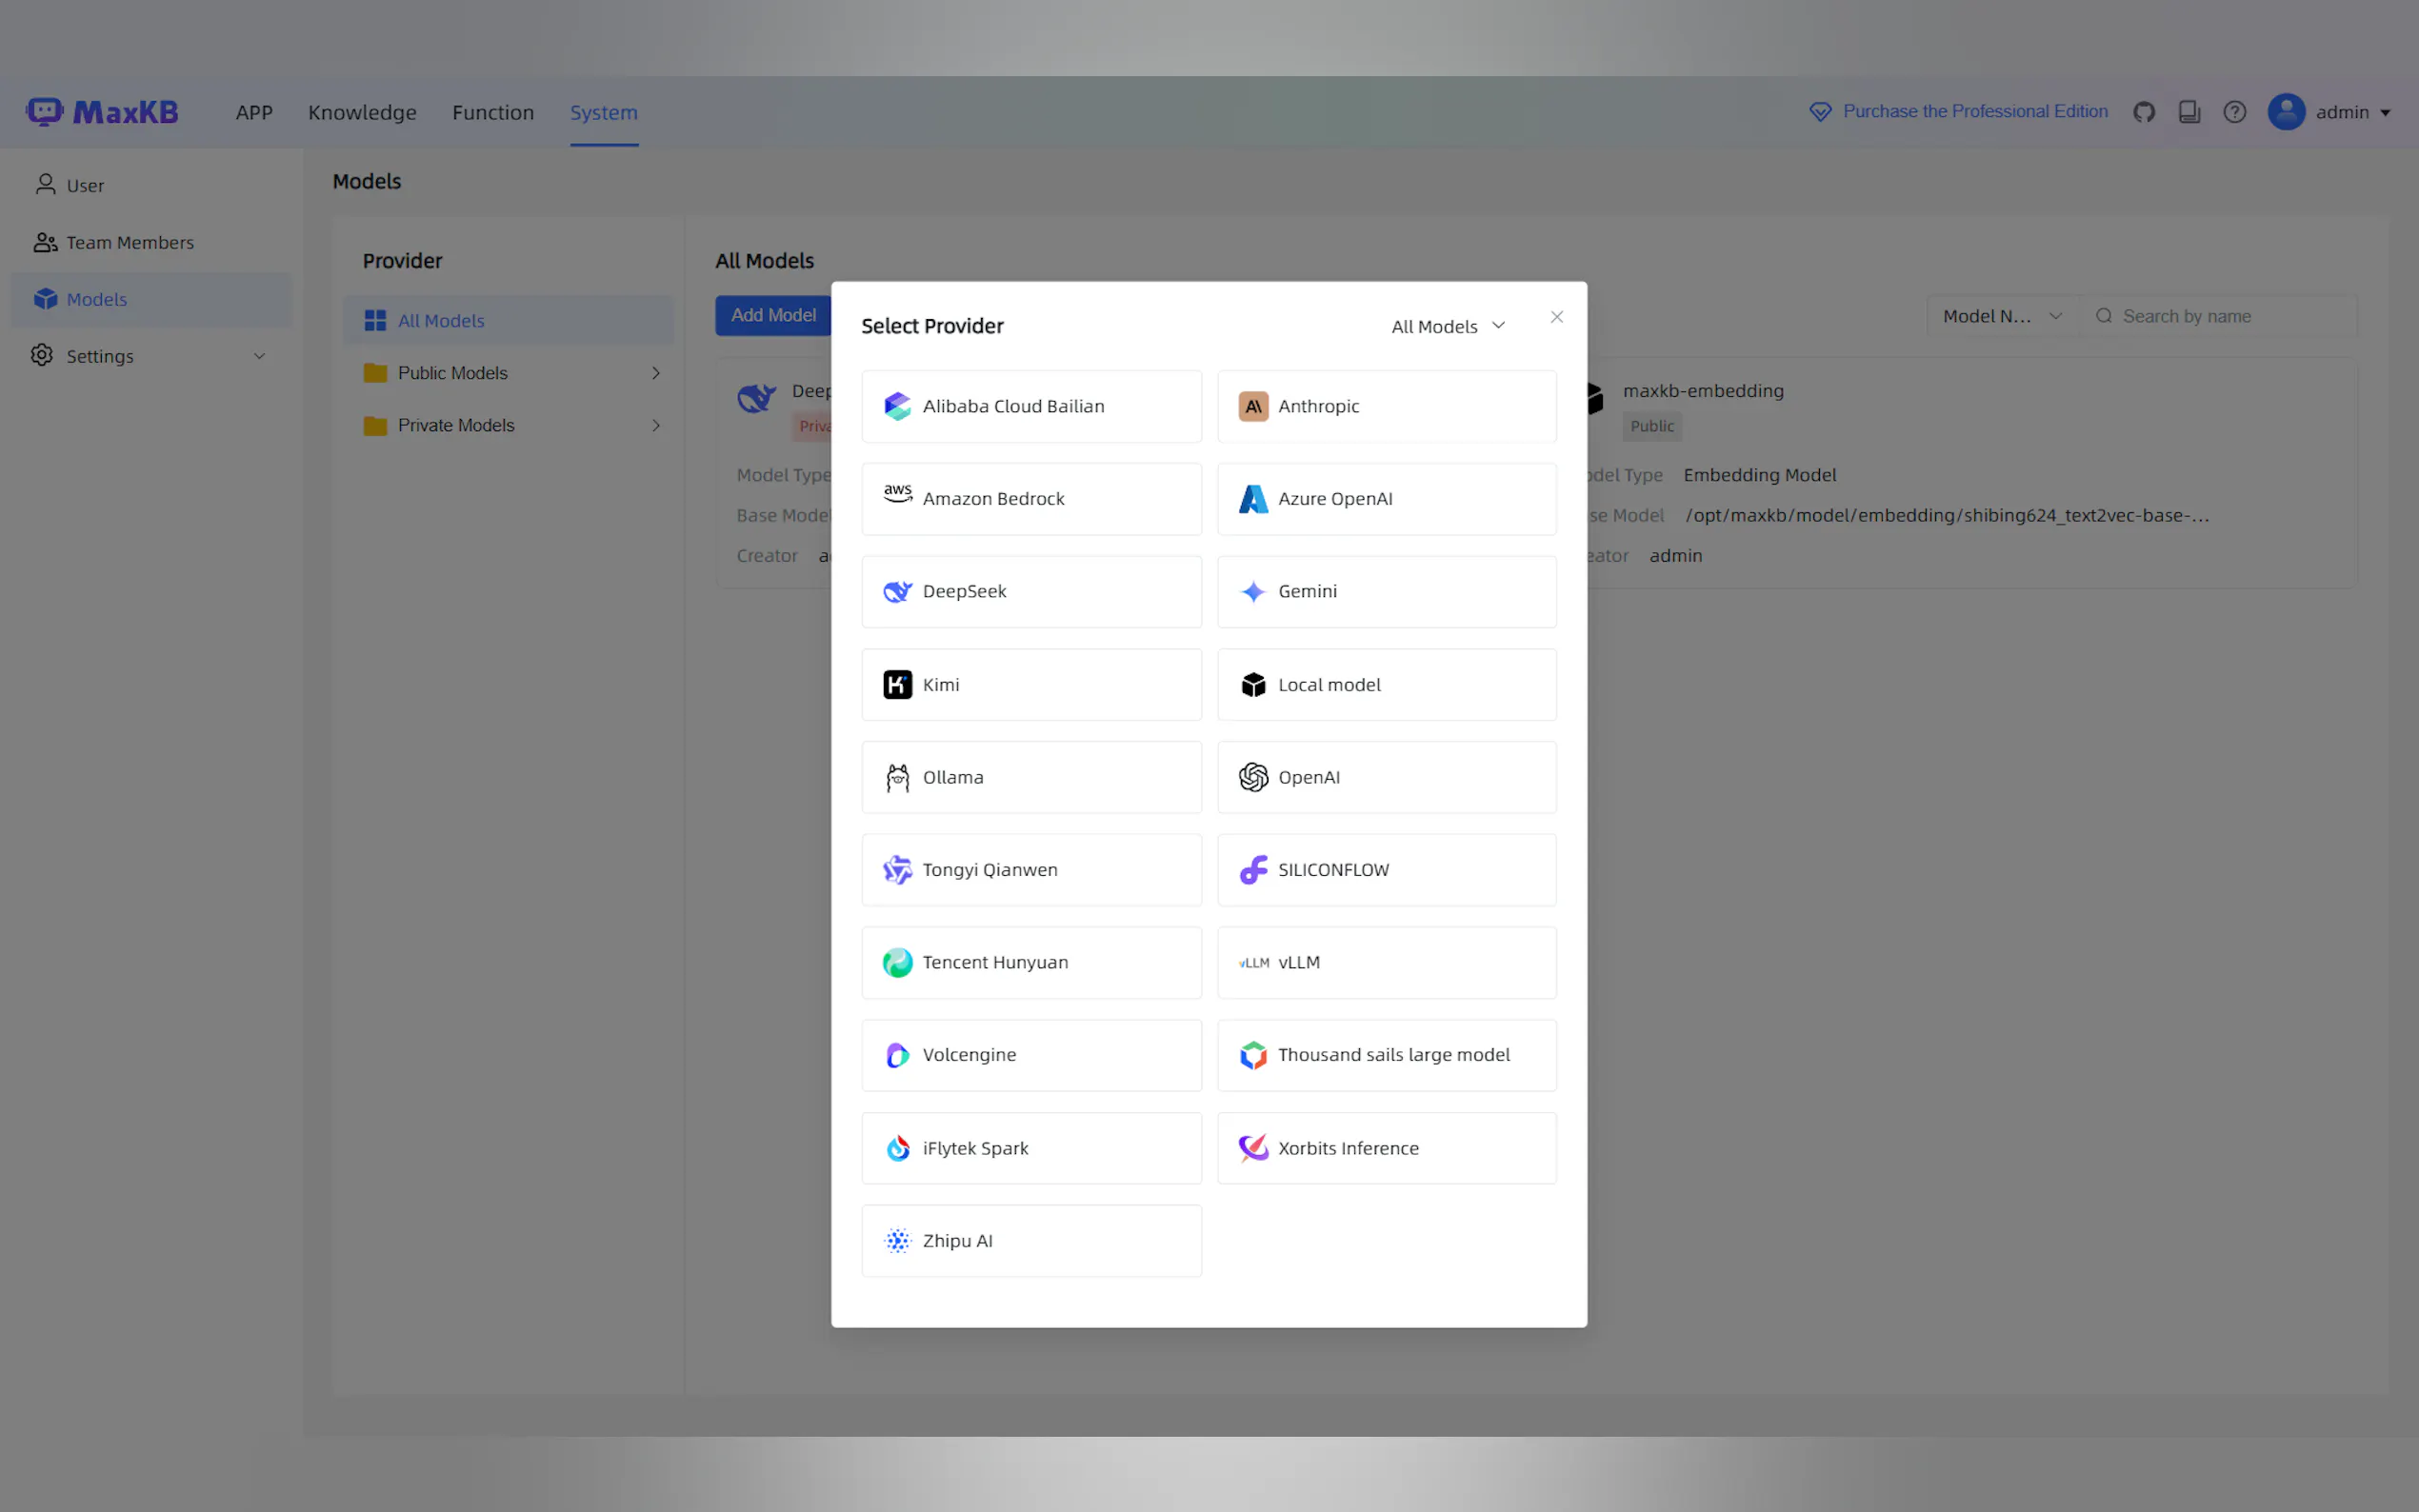This screenshot has height=1512, width=2419.
Task: Choose the Gemini star icon
Action: point(1253,592)
